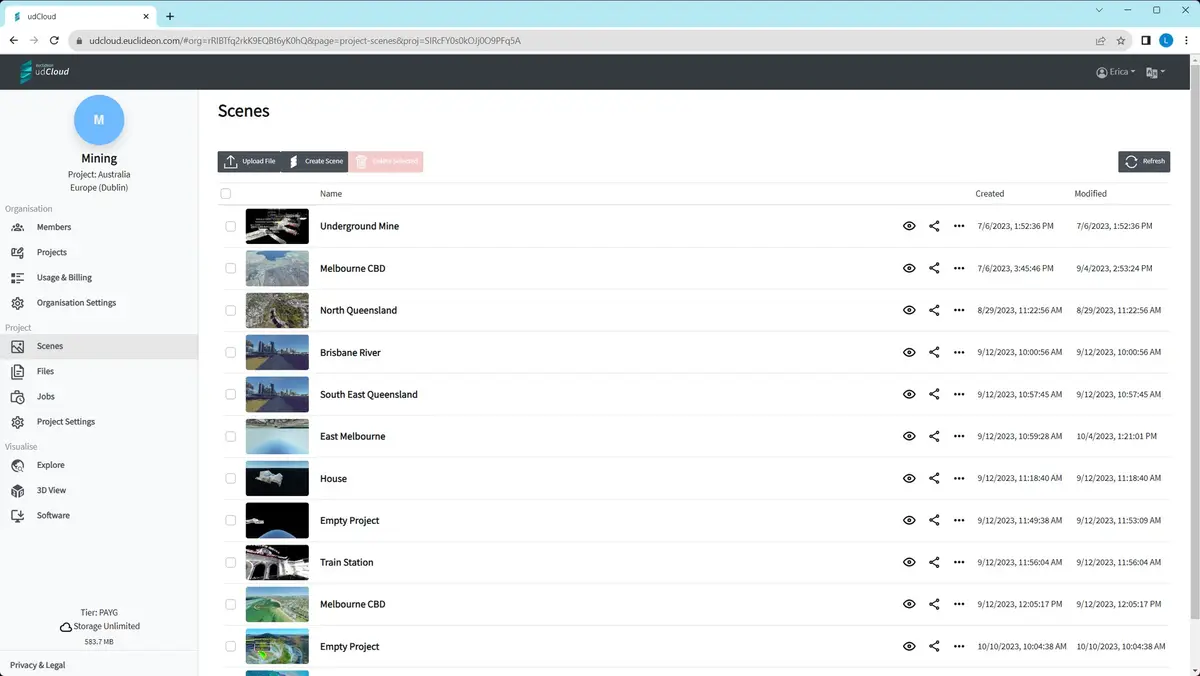Screen dimensions: 1200x676
Task: Select the Scenes sidebar item
Action: coord(99,346)
